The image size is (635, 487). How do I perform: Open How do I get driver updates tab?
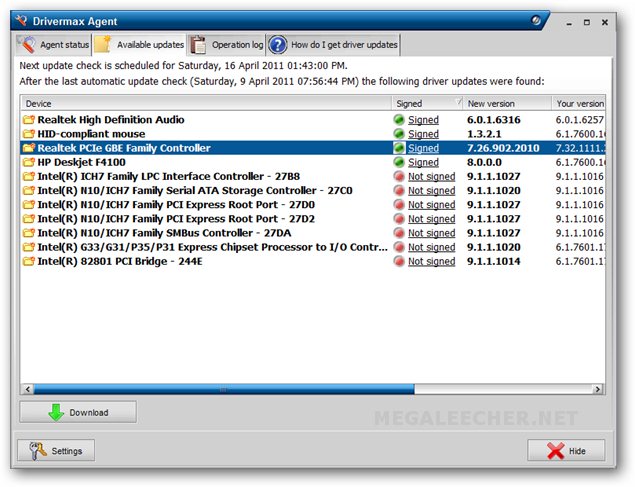click(x=333, y=45)
